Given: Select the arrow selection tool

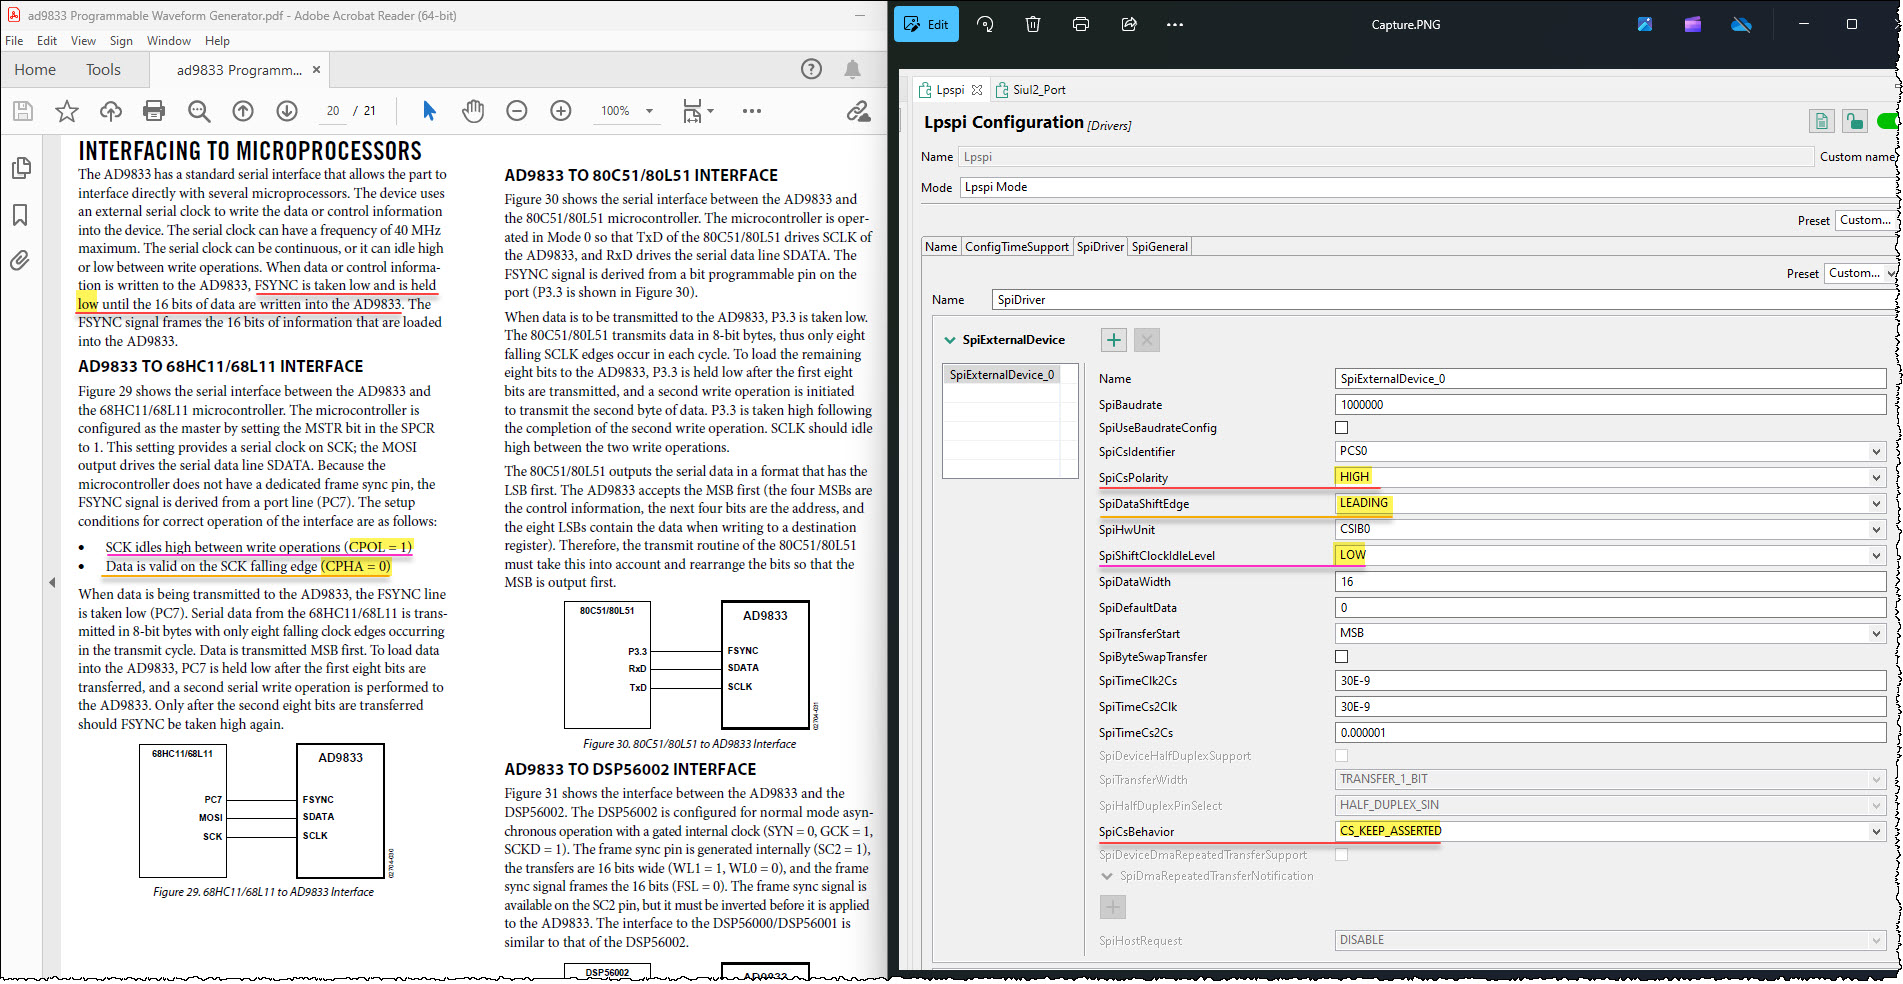Looking at the screenshot, I should tap(429, 111).
